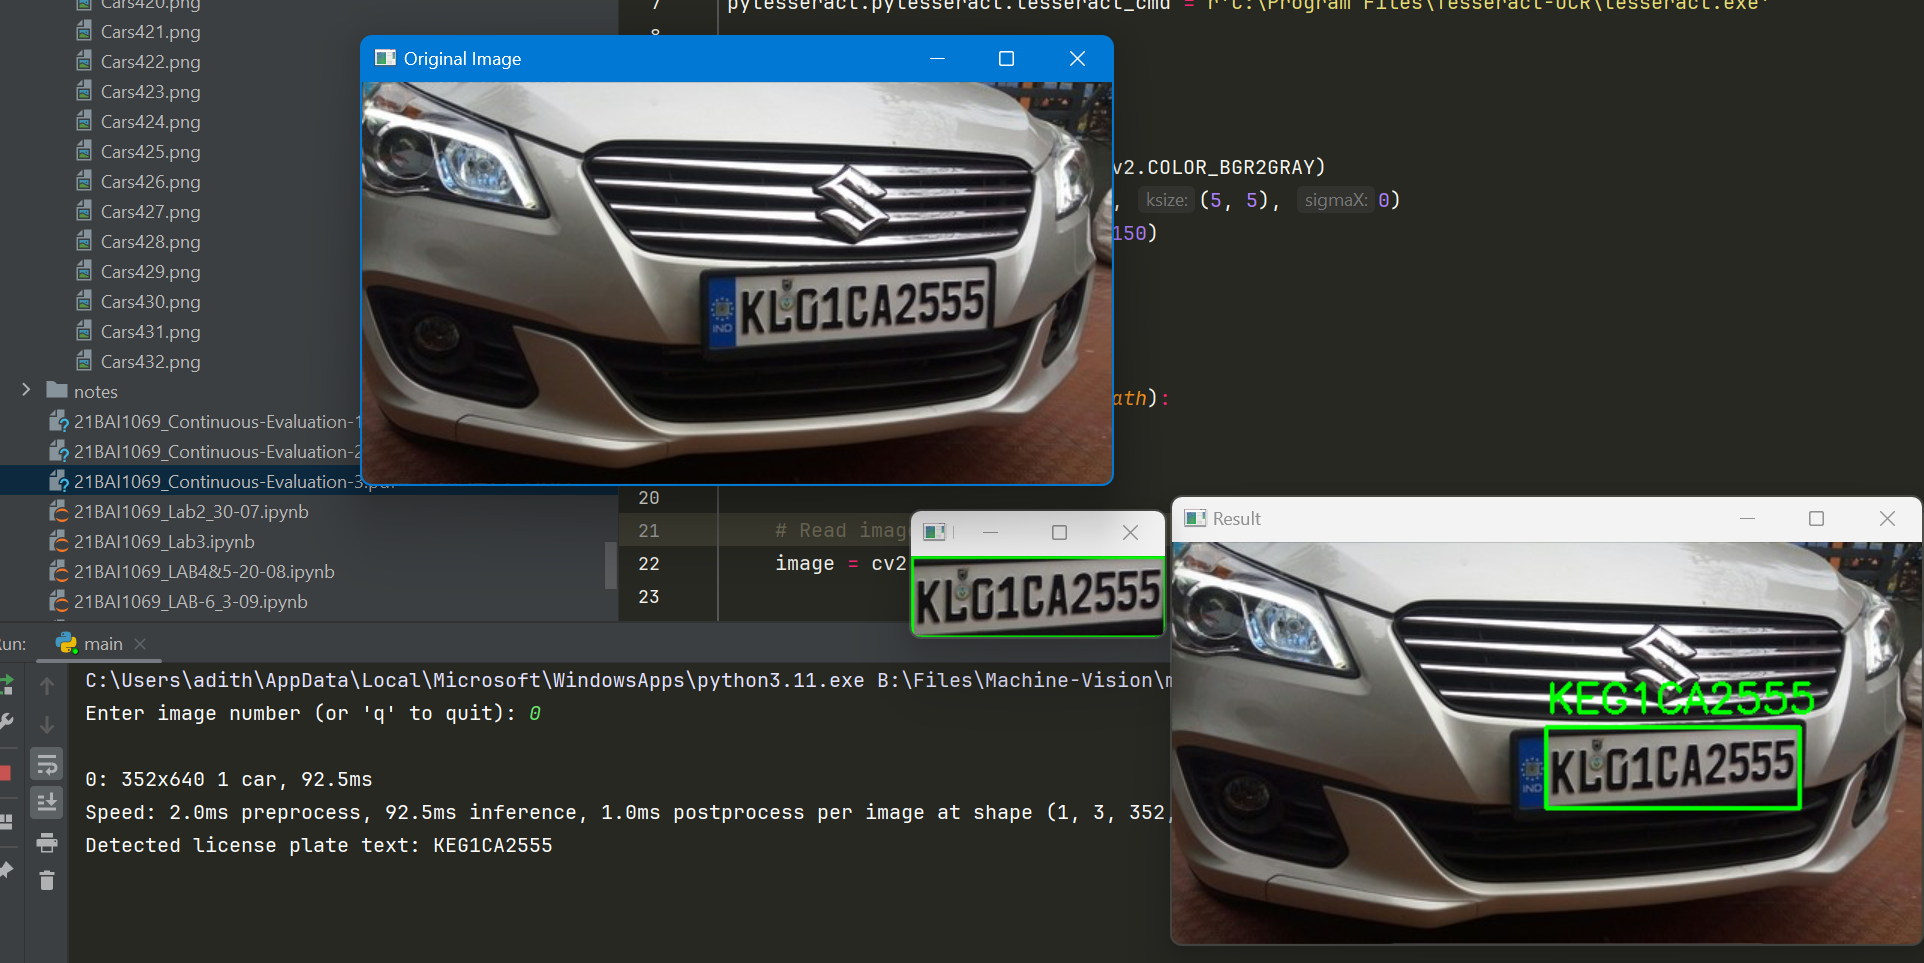The width and height of the screenshot is (1924, 963).
Task: Toggle the Pin Tab icon in Run panel
Action: click(6, 870)
